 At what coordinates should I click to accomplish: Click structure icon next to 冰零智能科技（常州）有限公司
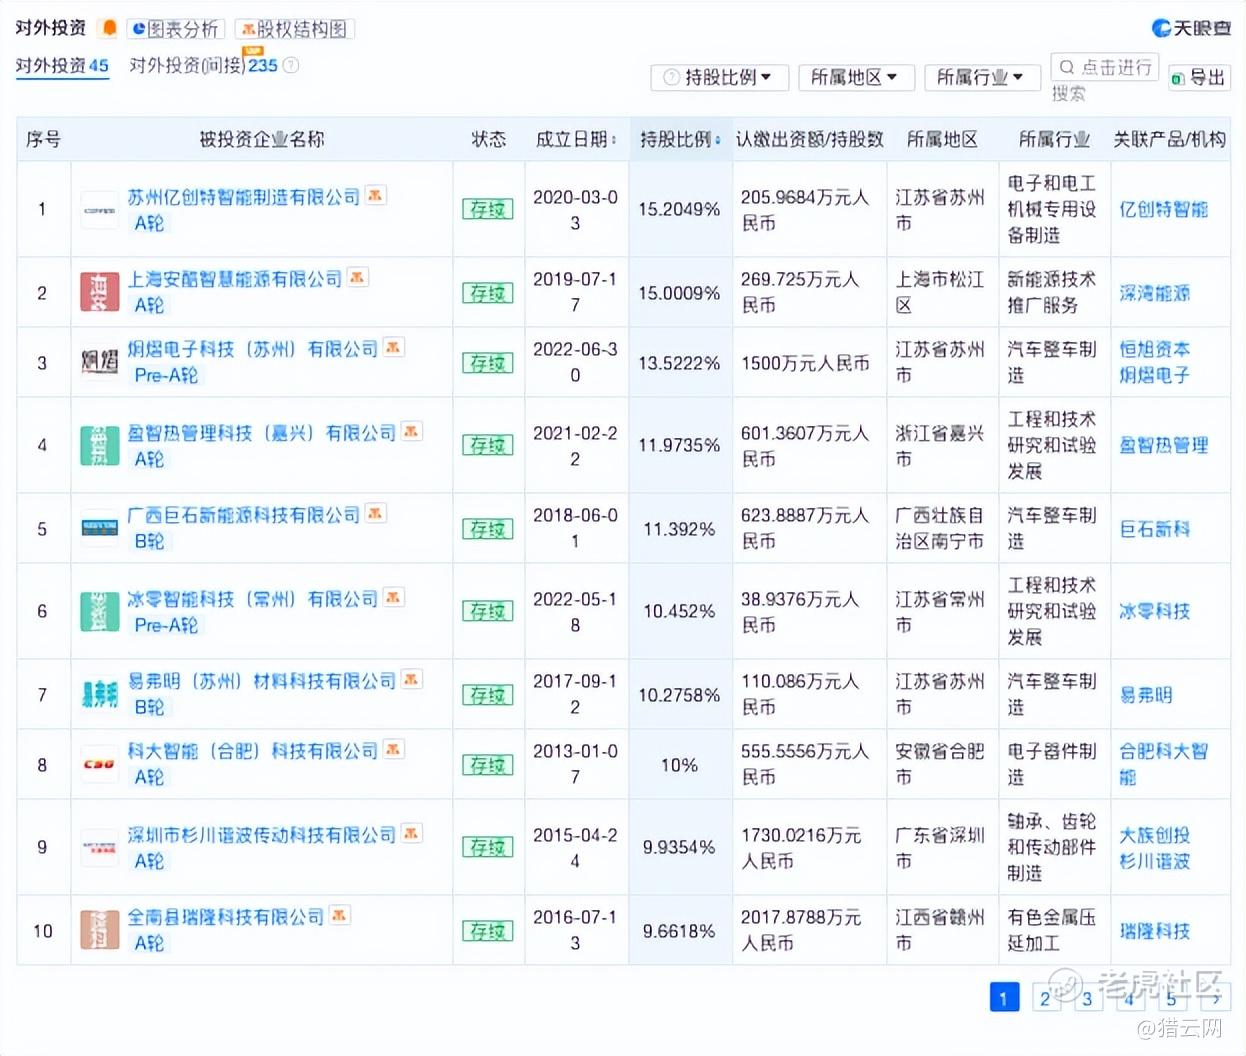point(393,597)
